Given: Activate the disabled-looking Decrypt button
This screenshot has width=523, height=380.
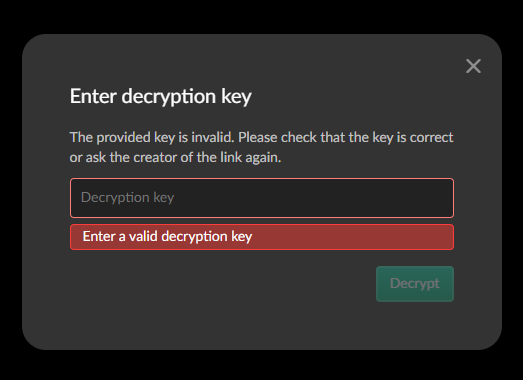Looking at the screenshot, I should pos(415,284).
